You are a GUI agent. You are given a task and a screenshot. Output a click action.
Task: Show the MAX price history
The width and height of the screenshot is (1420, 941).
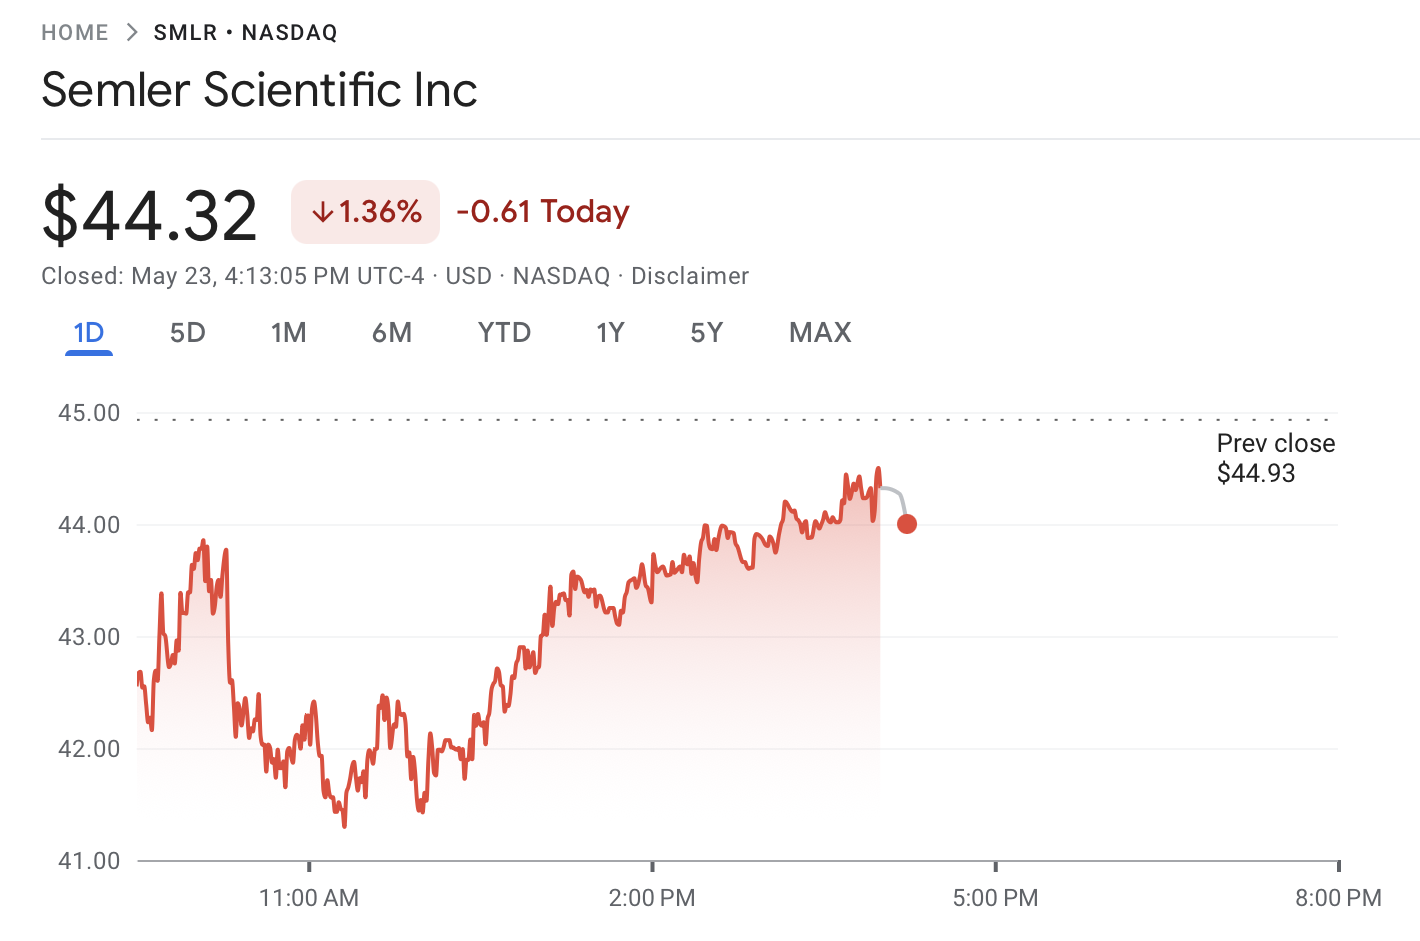pyautogui.click(x=820, y=333)
